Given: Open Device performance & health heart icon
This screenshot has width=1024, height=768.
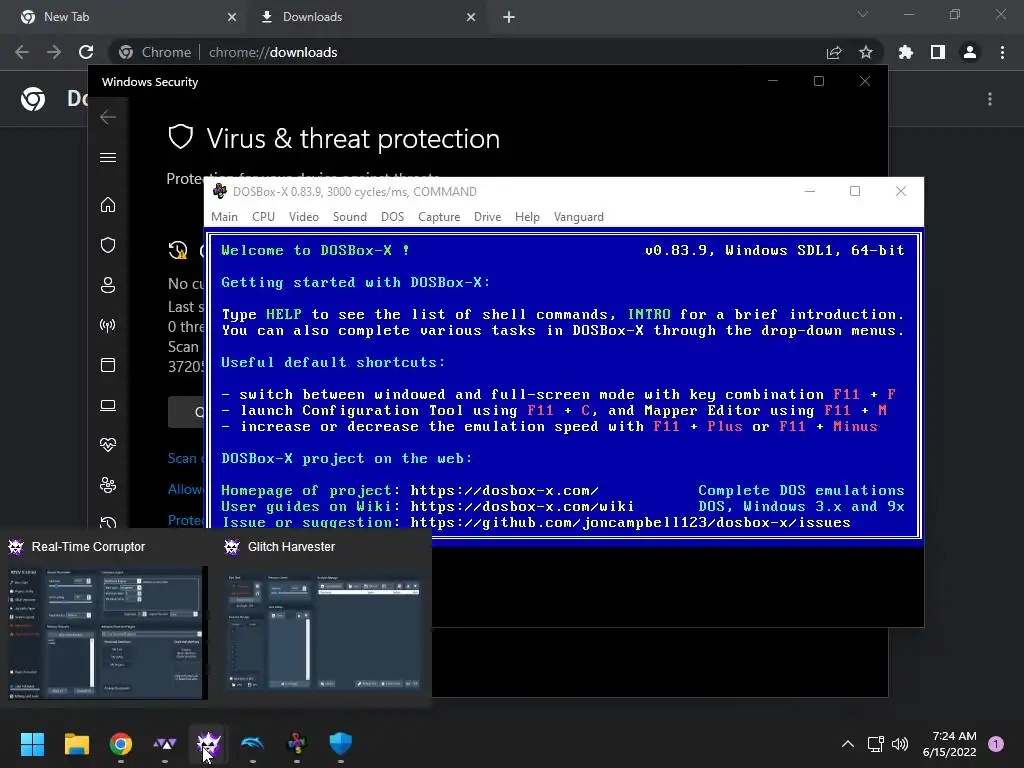Looking at the screenshot, I should [x=108, y=445].
